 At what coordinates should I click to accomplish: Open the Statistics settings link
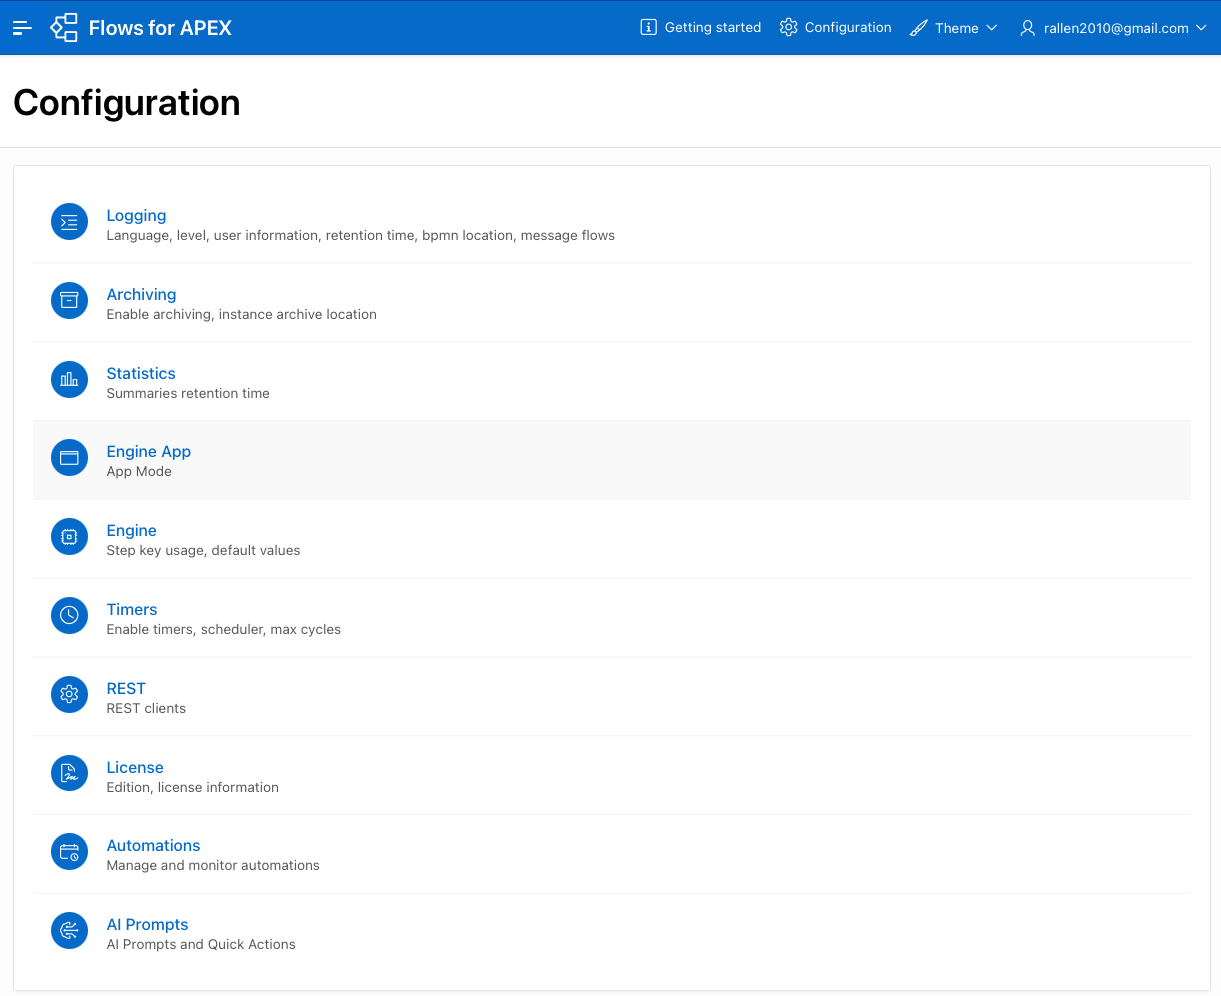point(141,373)
